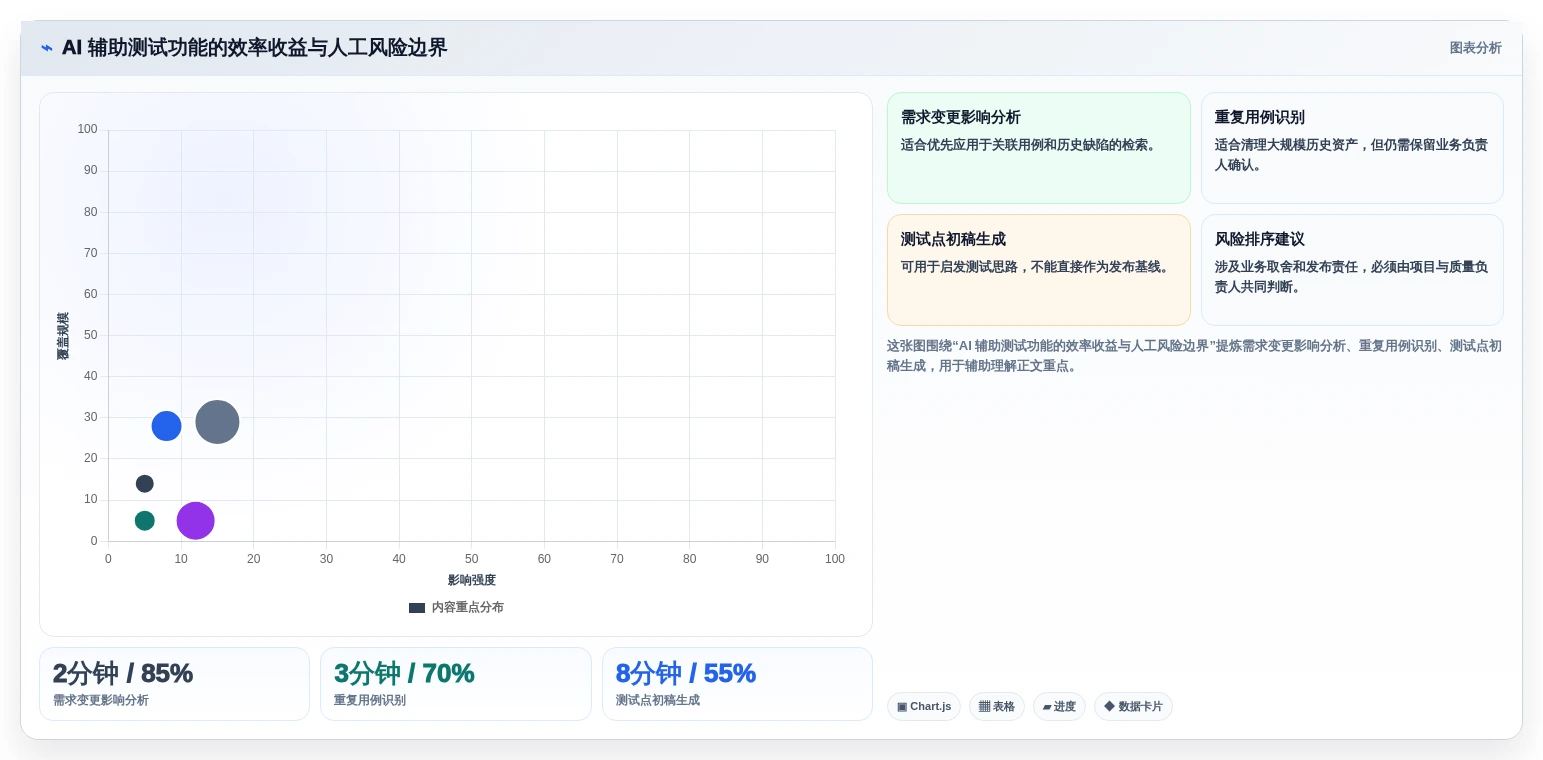
Task: Select the small dark navy bubble
Action: pos(145,484)
